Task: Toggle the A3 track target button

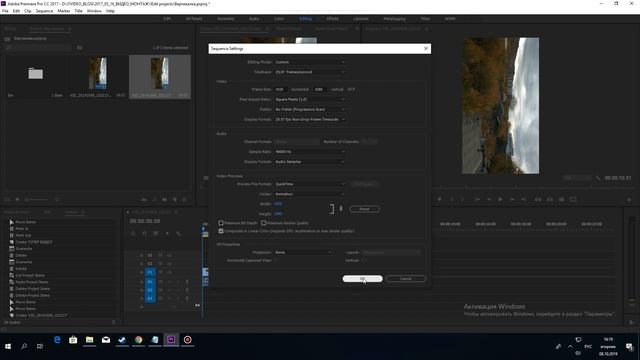Action: 150,298
